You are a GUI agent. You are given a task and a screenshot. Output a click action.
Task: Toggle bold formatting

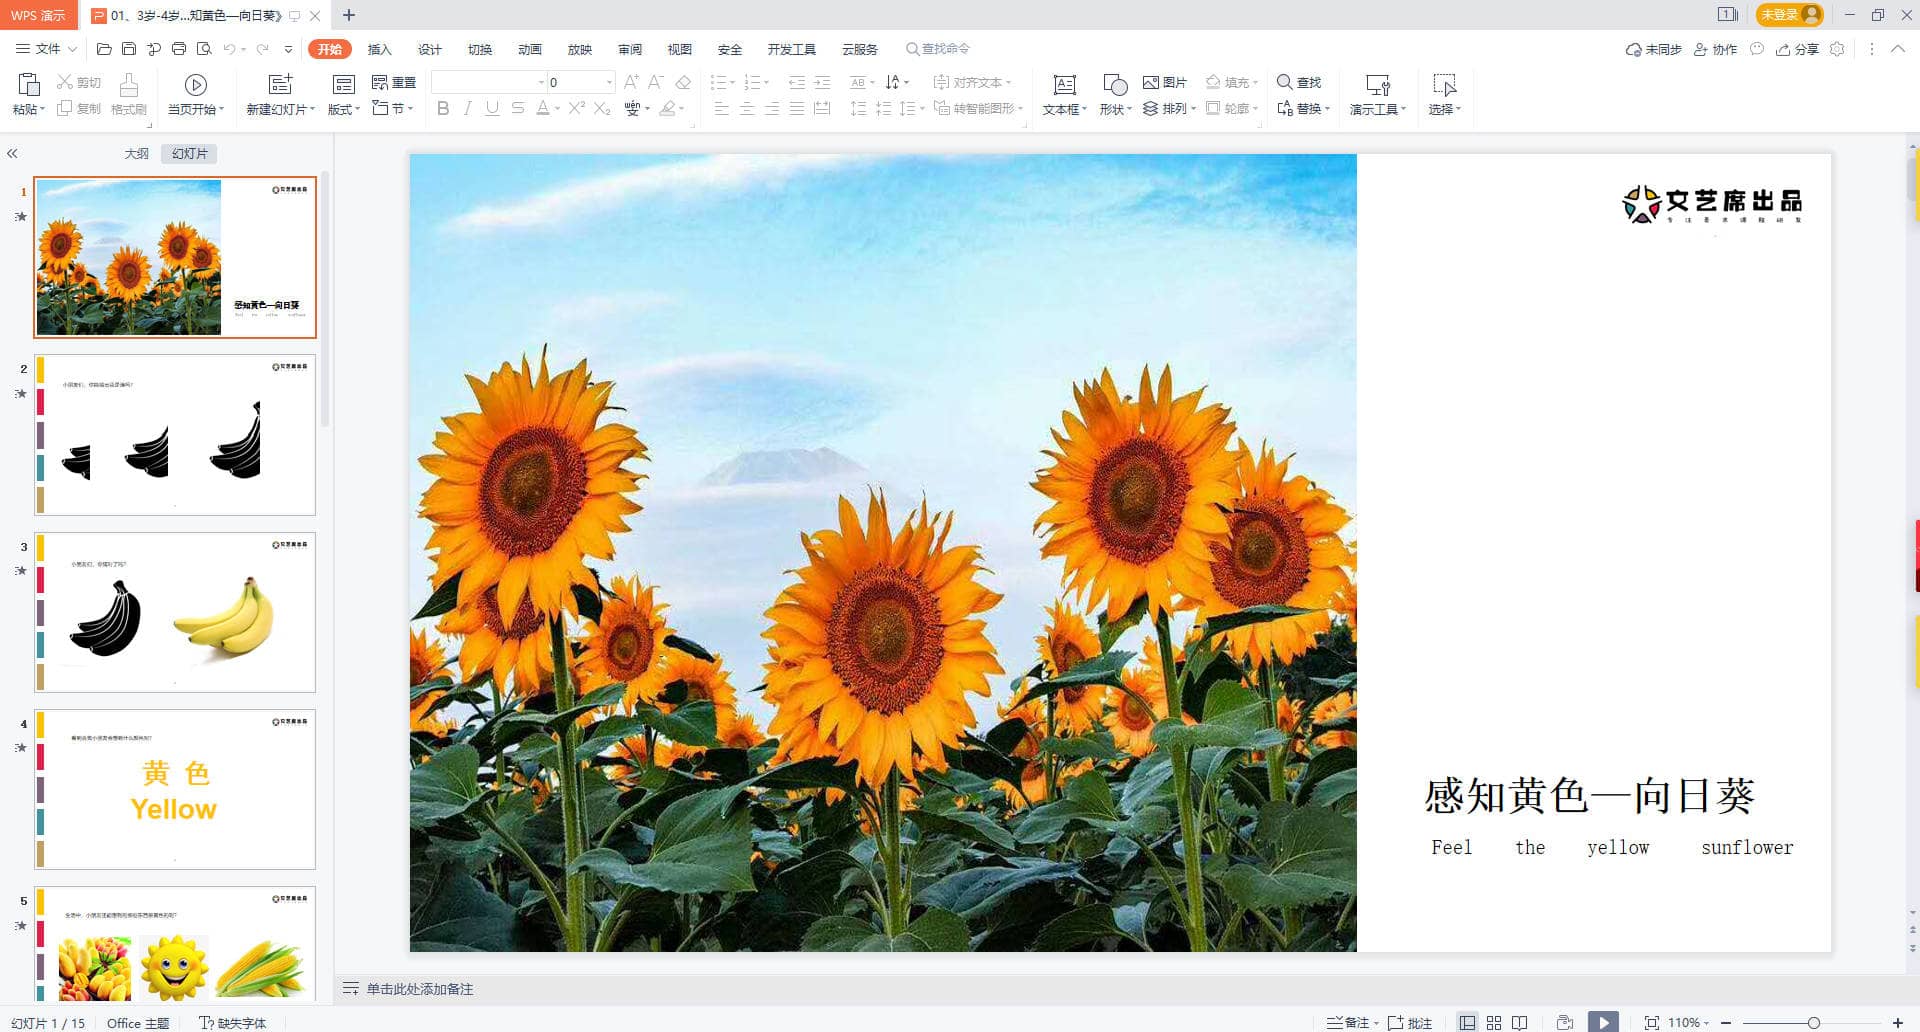tap(443, 108)
